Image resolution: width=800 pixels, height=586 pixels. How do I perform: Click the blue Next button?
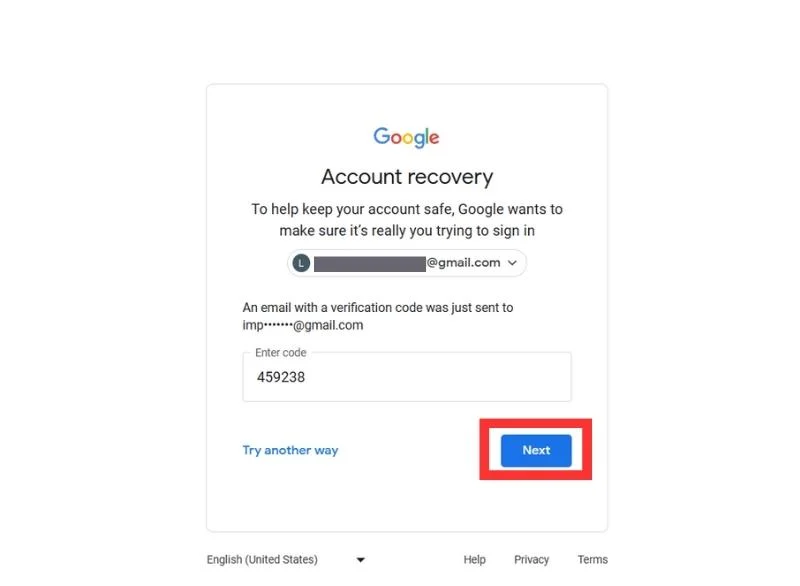pos(536,450)
